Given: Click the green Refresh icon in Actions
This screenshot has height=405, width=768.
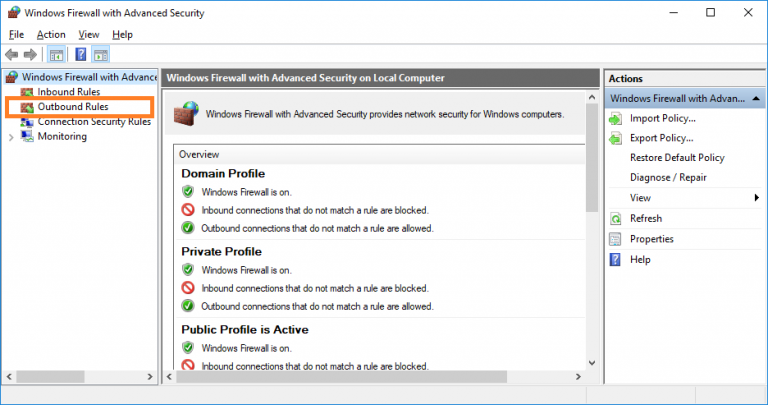Looking at the screenshot, I should point(616,218).
